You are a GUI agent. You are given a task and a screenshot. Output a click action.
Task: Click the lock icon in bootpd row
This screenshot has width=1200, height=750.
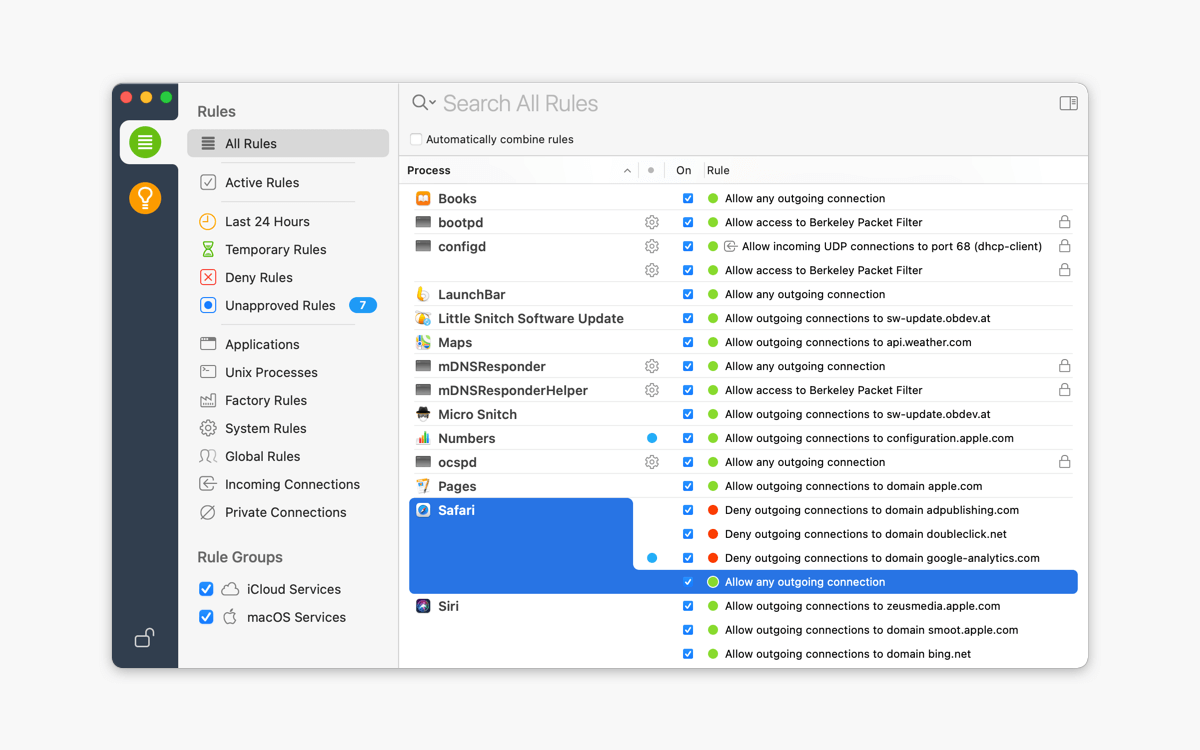(x=1065, y=222)
